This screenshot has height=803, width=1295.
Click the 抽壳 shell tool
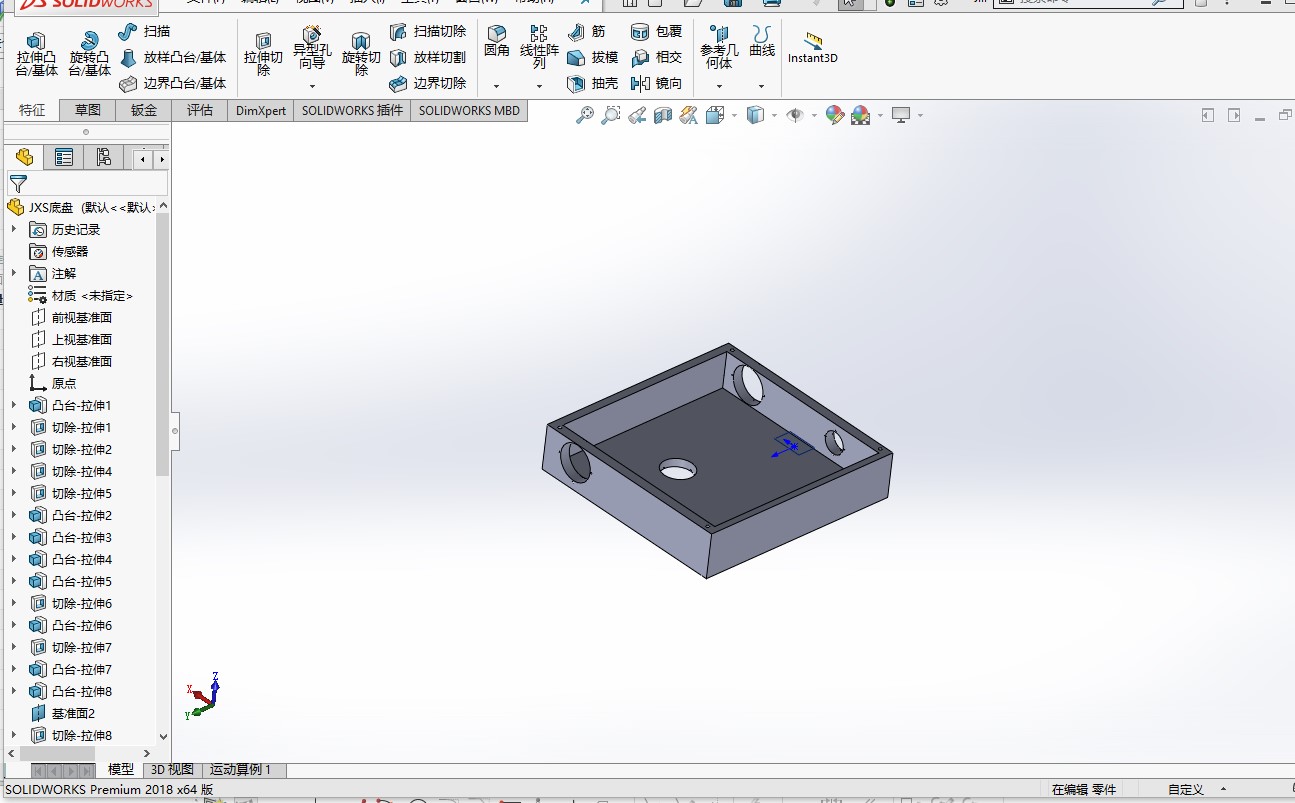(x=593, y=84)
